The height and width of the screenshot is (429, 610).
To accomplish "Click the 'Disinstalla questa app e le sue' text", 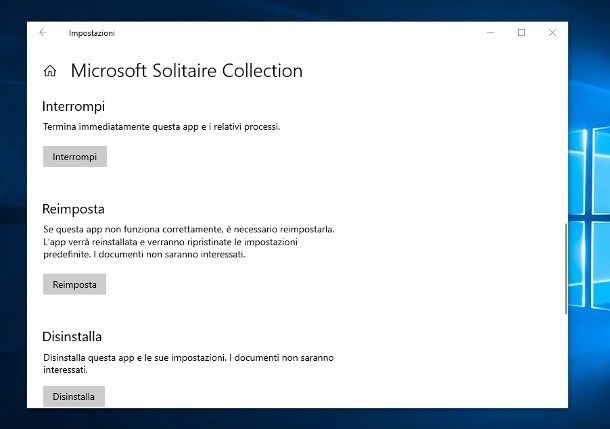I will pyautogui.click(x=188, y=364).
